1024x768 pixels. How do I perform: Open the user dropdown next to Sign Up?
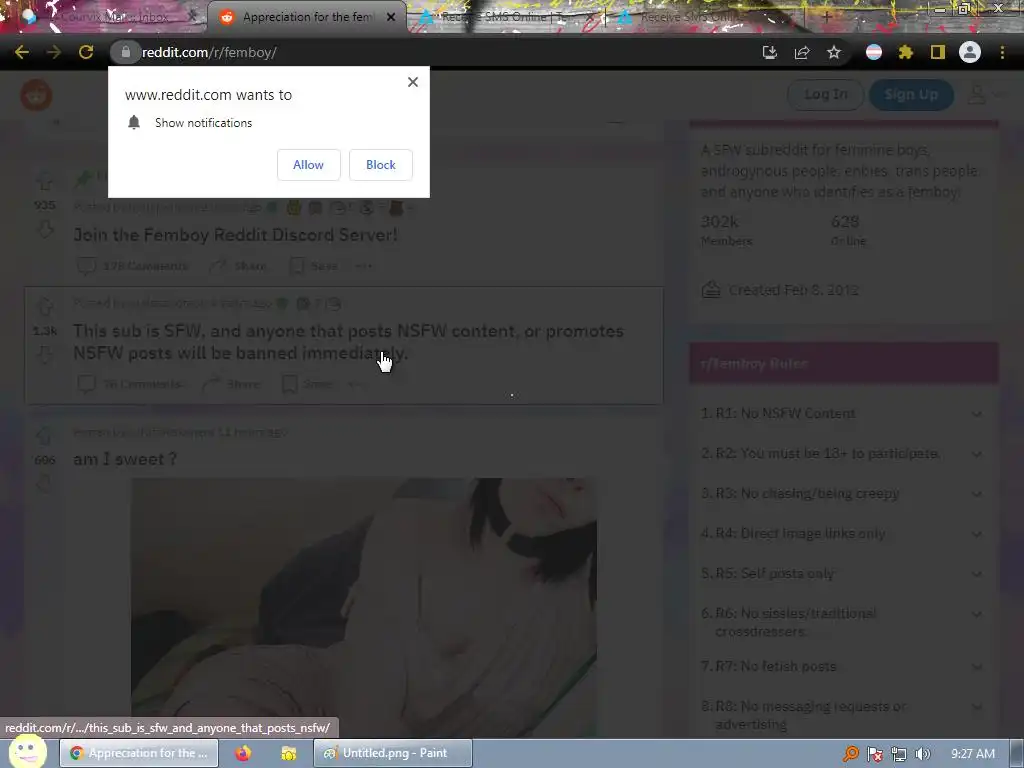(x=984, y=95)
